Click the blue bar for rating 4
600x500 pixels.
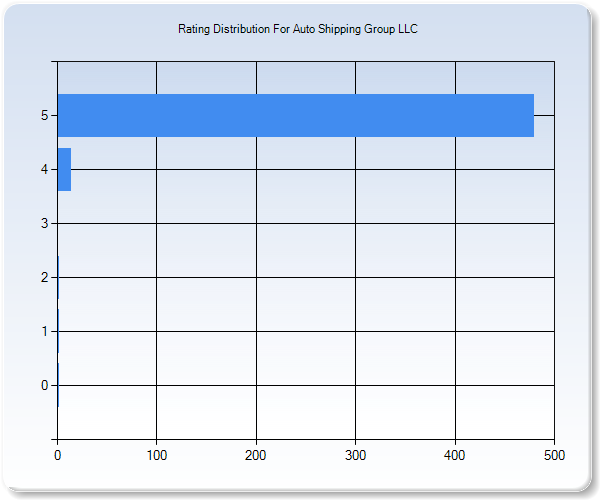pyautogui.click(x=64, y=169)
